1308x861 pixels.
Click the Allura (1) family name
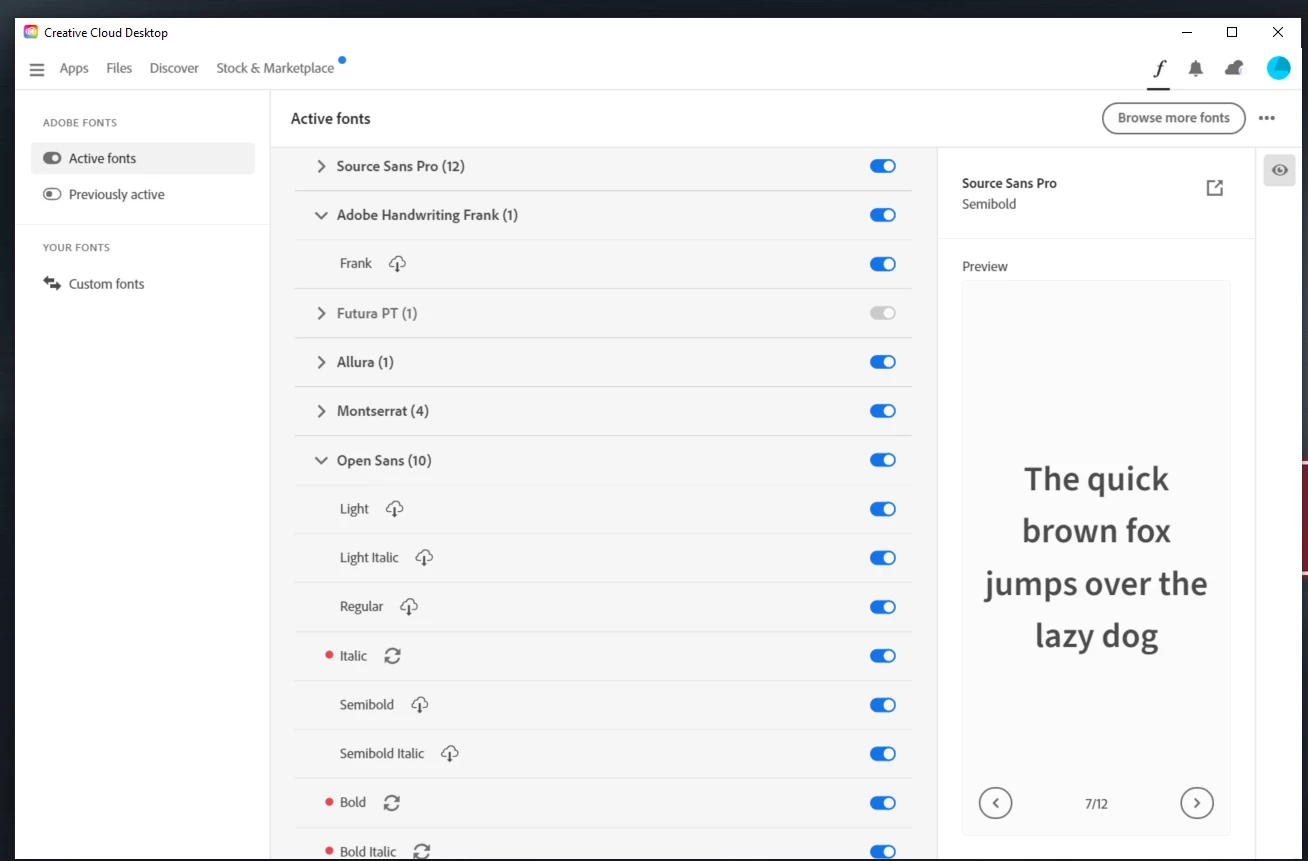pyautogui.click(x=365, y=362)
